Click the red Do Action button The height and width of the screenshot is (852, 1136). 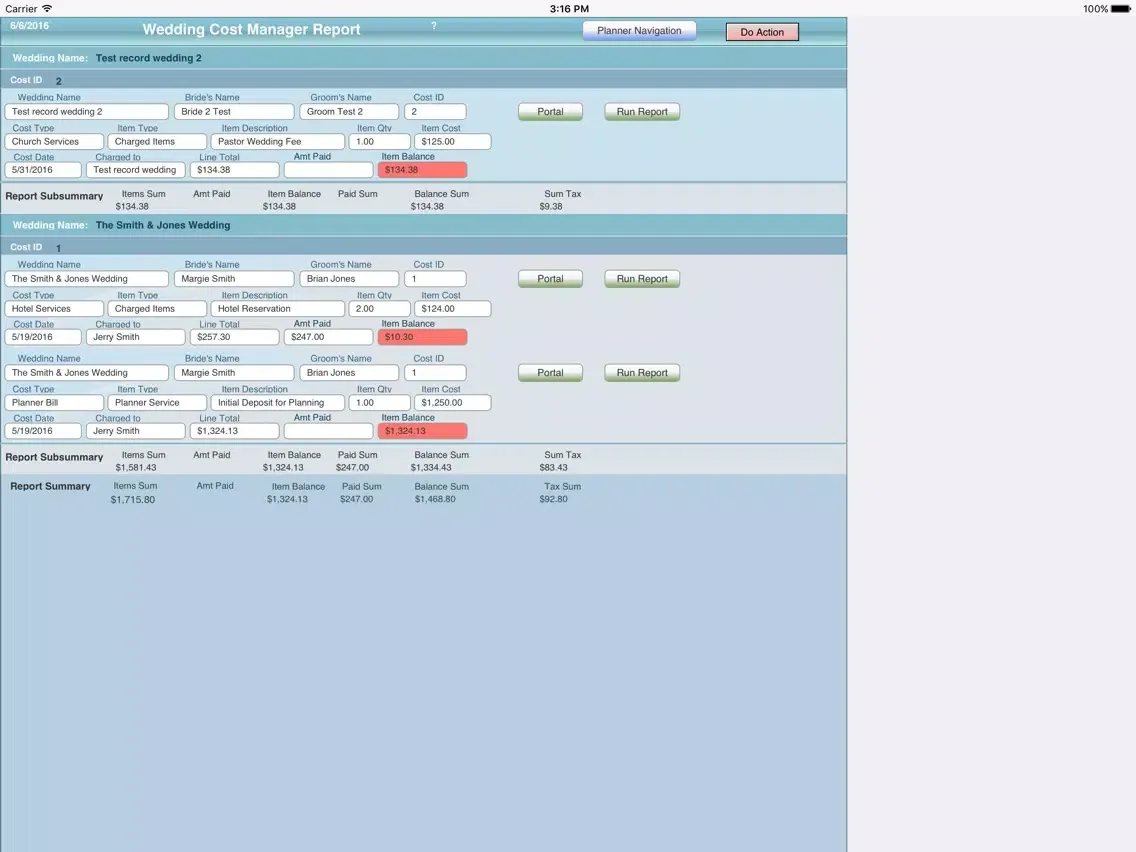point(762,32)
